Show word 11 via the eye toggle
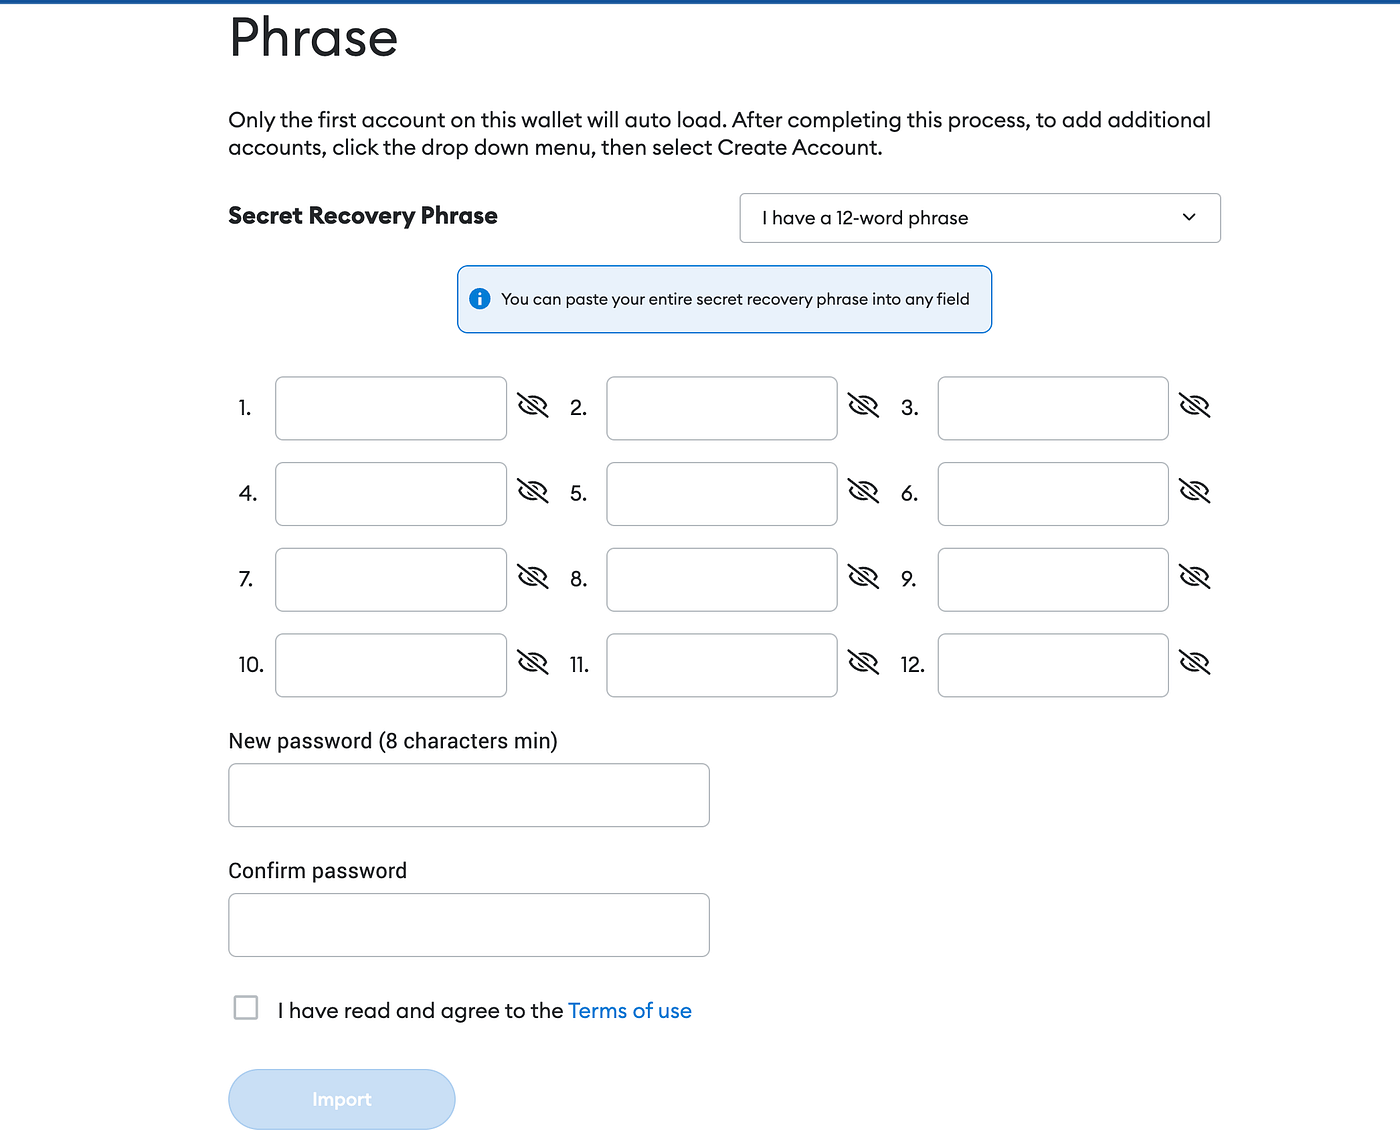The image size is (1400, 1130). point(863,663)
